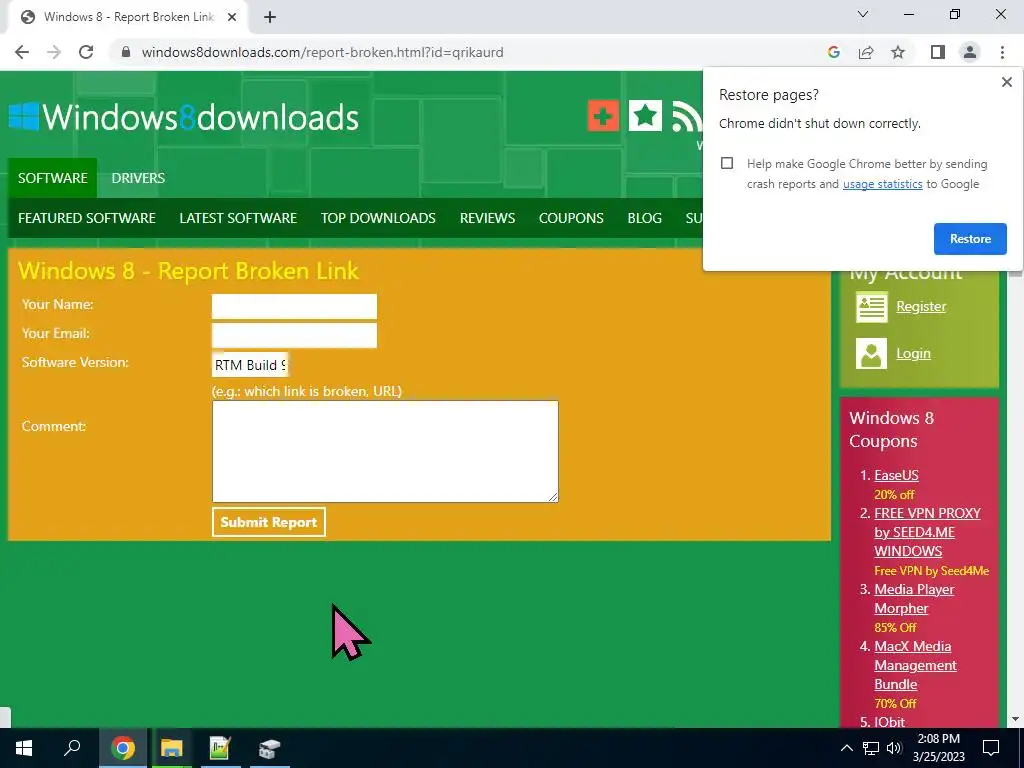Open the Login link
1024x768 pixels.
tap(913, 353)
